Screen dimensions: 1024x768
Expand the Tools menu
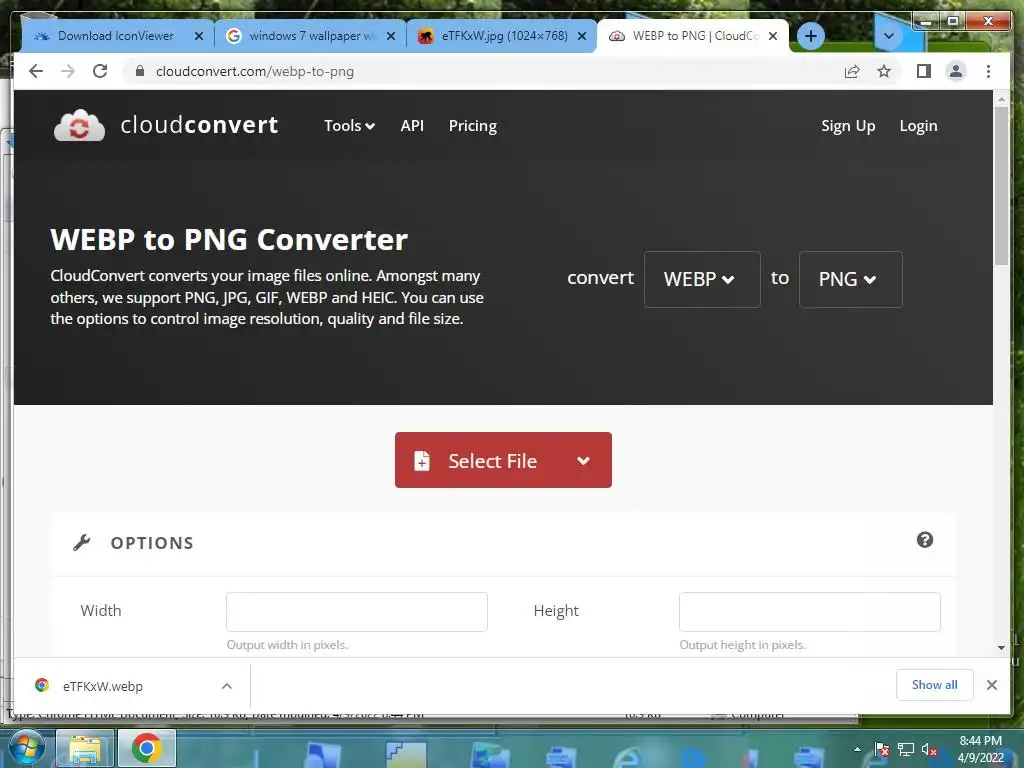[349, 125]
